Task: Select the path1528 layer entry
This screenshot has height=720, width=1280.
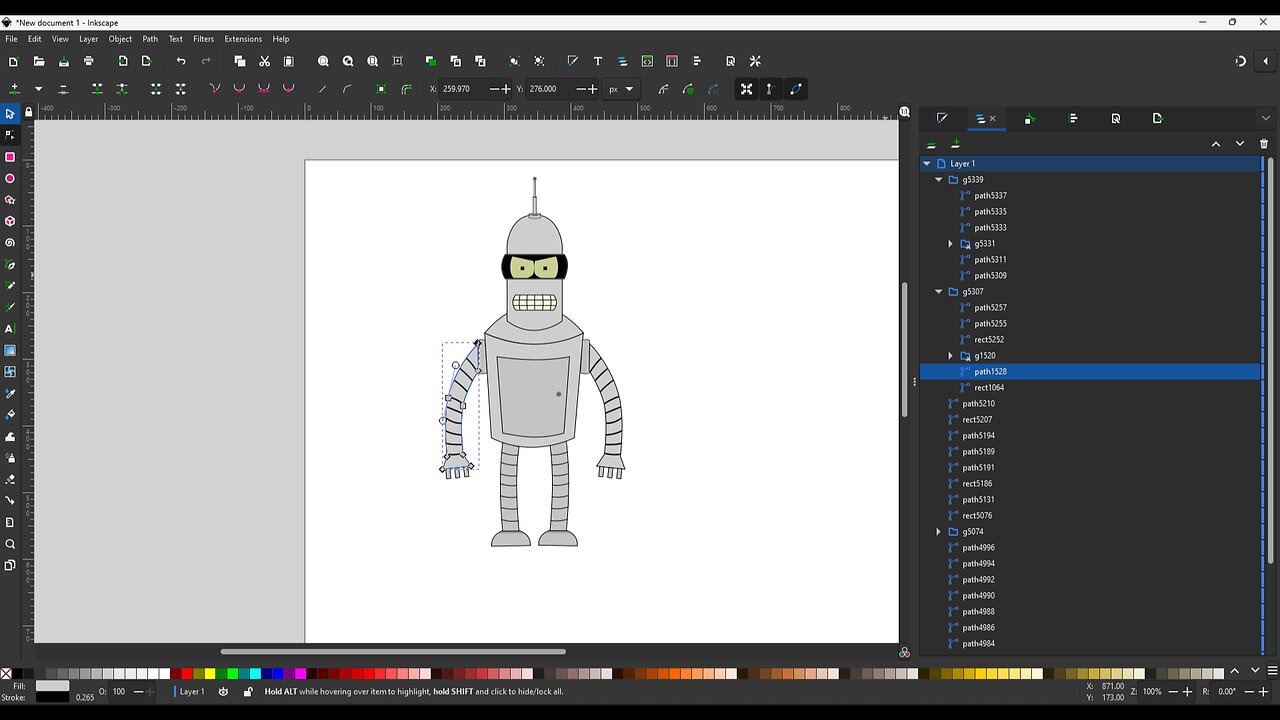Action: 990,371
